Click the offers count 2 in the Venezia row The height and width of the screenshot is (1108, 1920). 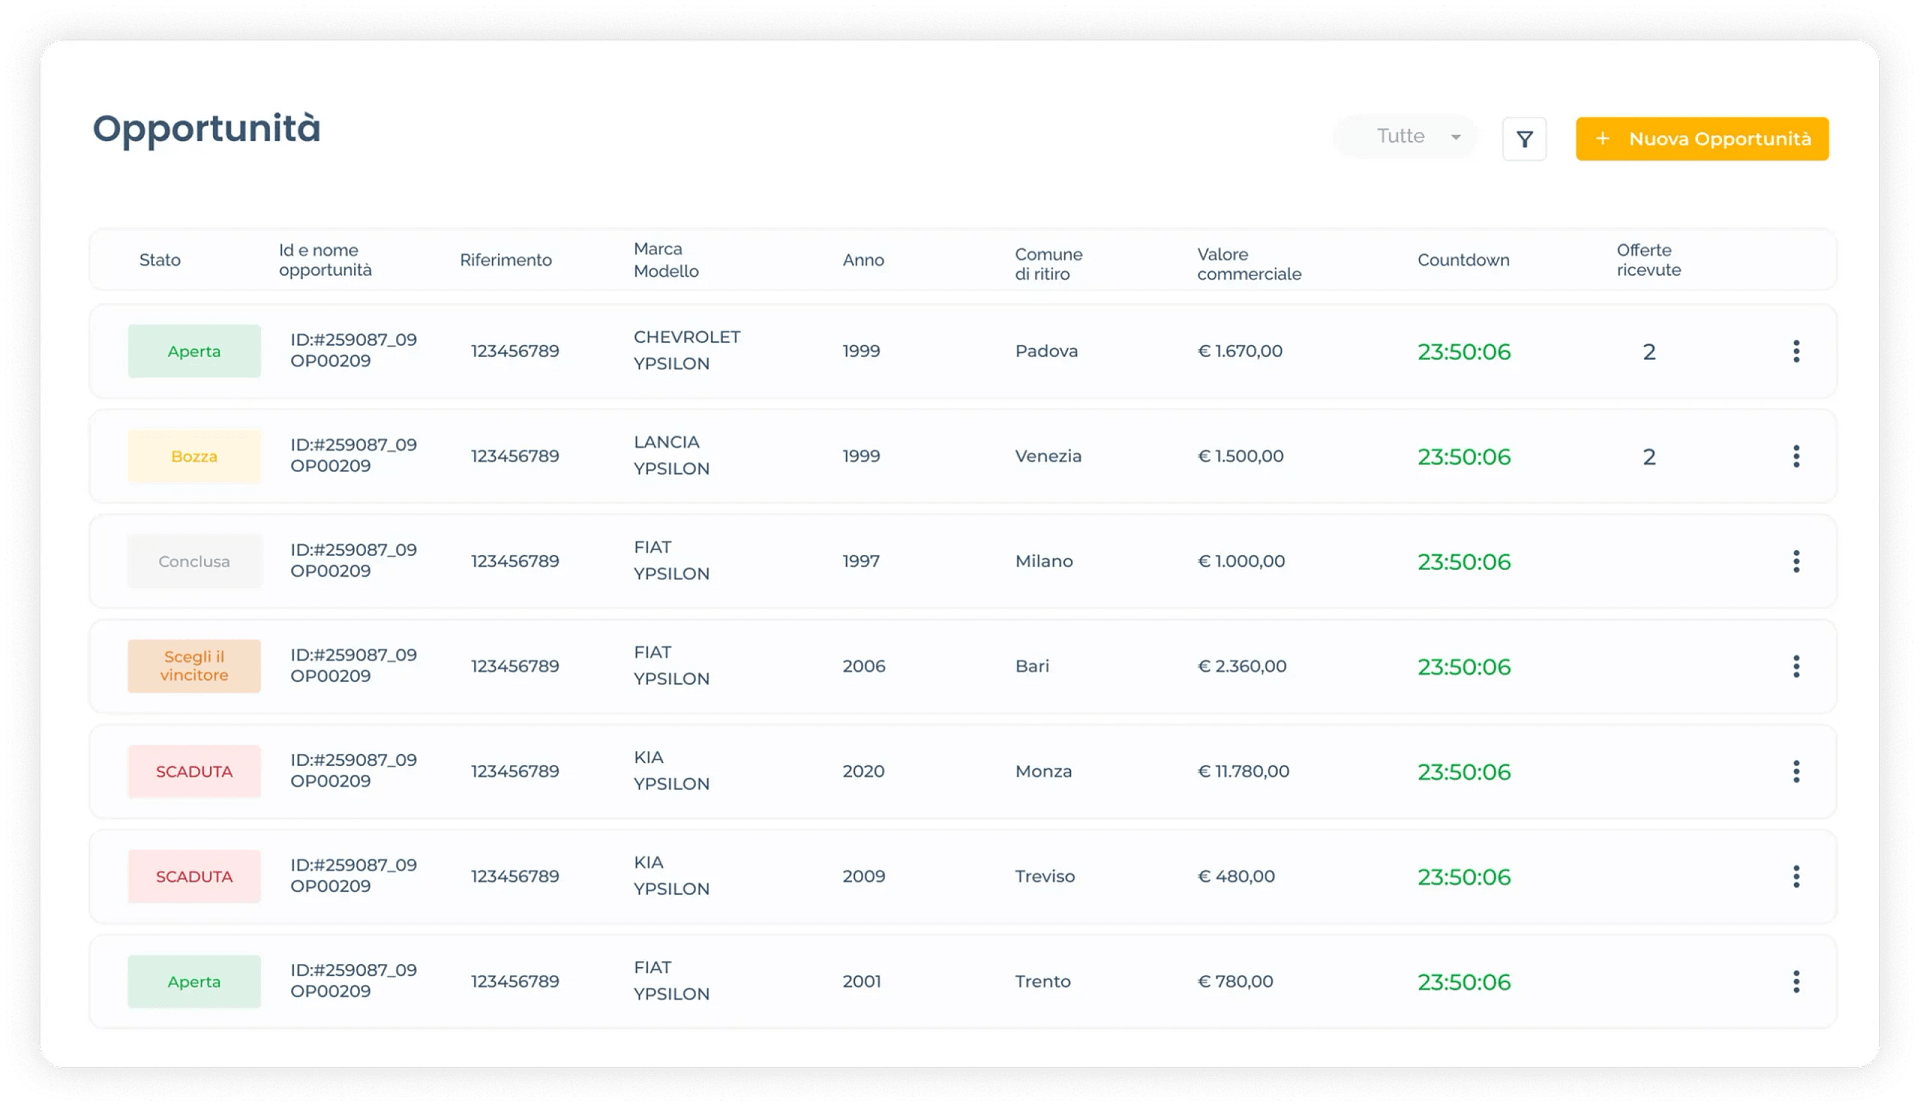tap(1649, 457)
